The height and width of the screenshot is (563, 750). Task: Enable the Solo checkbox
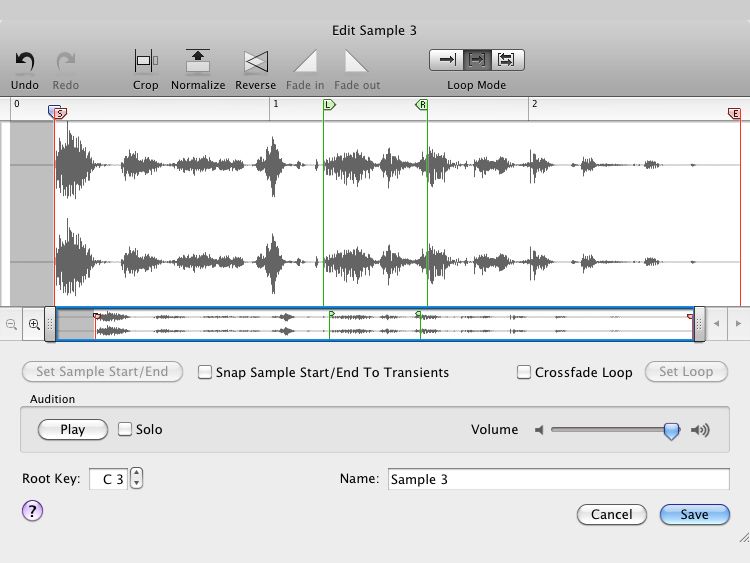(x=124, y=429)
